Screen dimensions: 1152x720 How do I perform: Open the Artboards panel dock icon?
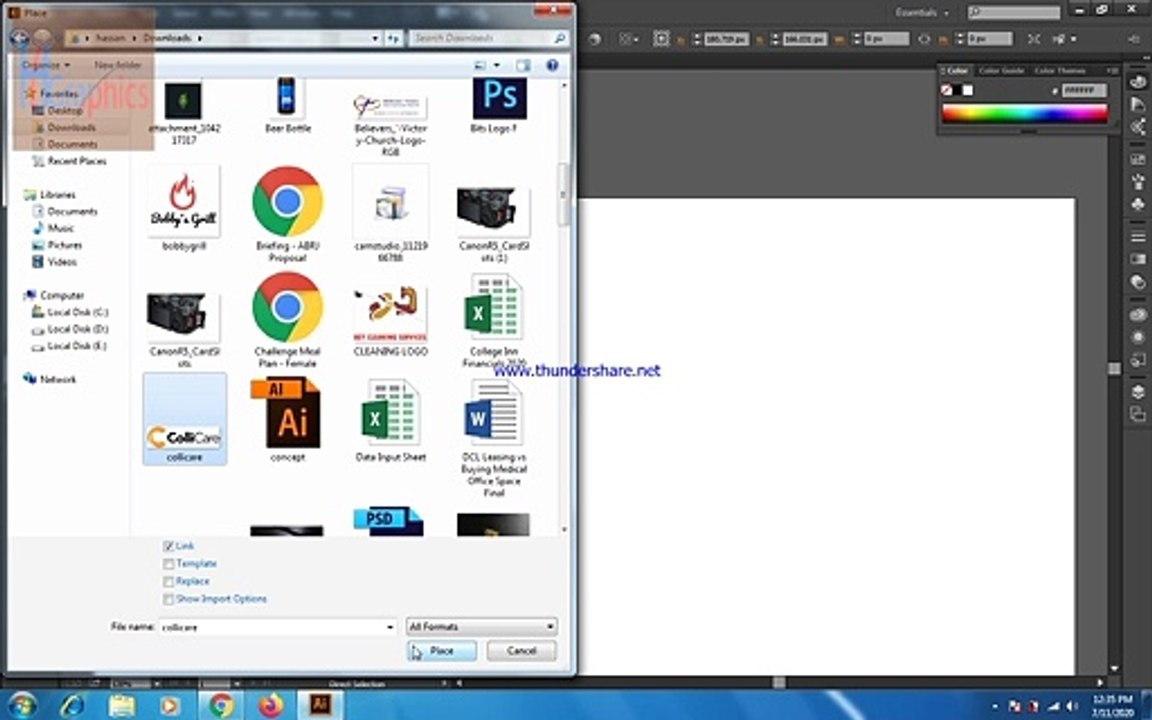click(x=1137, y=414)
